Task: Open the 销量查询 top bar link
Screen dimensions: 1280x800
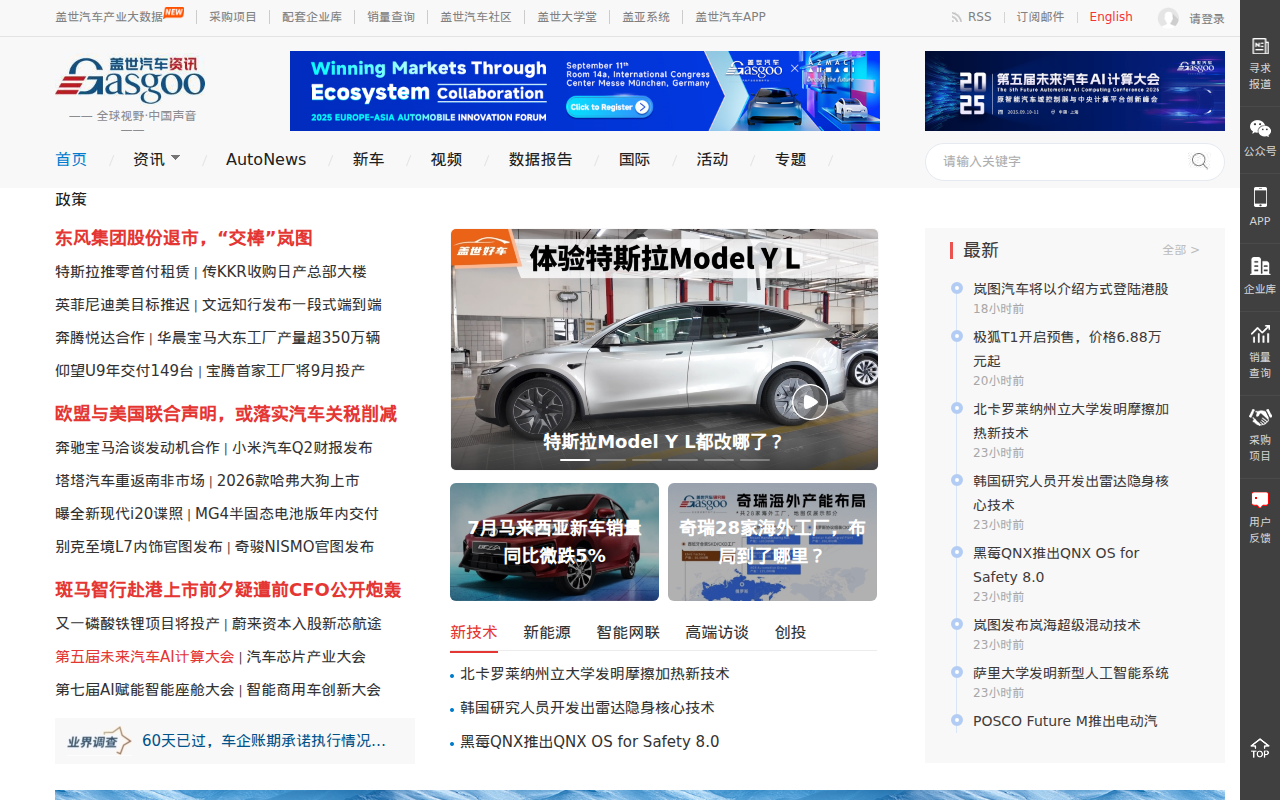Action: [391, 17]
